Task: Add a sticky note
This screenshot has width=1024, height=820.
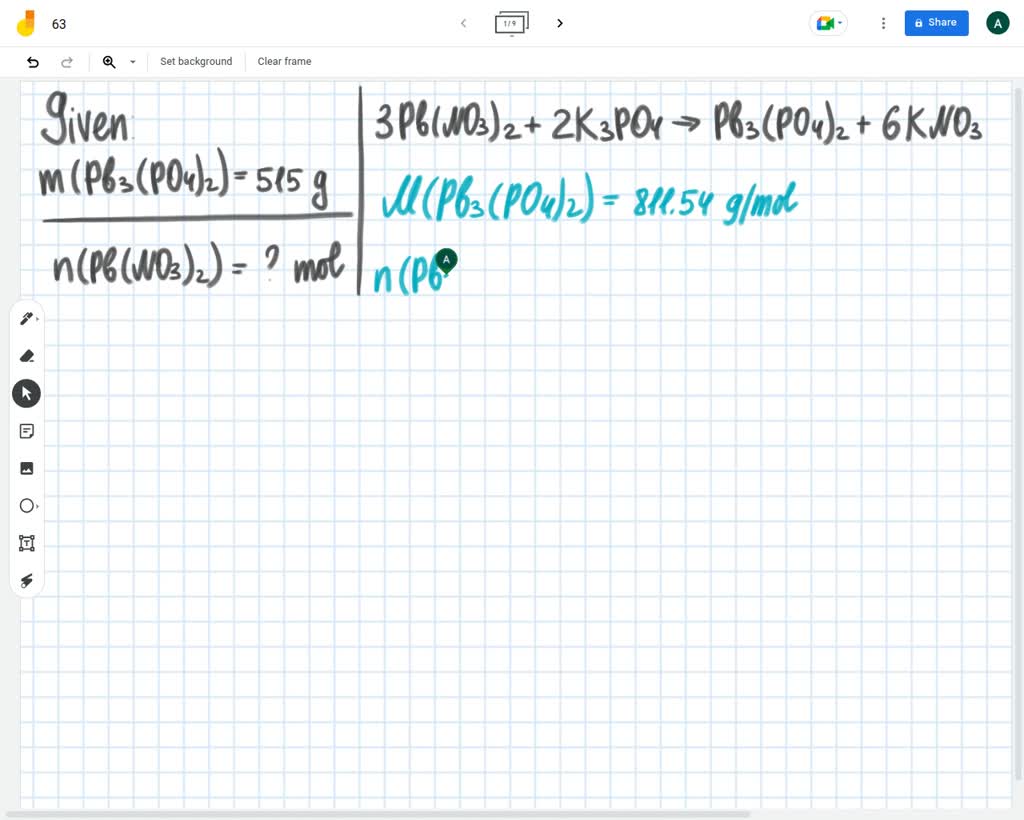Action: point(27,431)
